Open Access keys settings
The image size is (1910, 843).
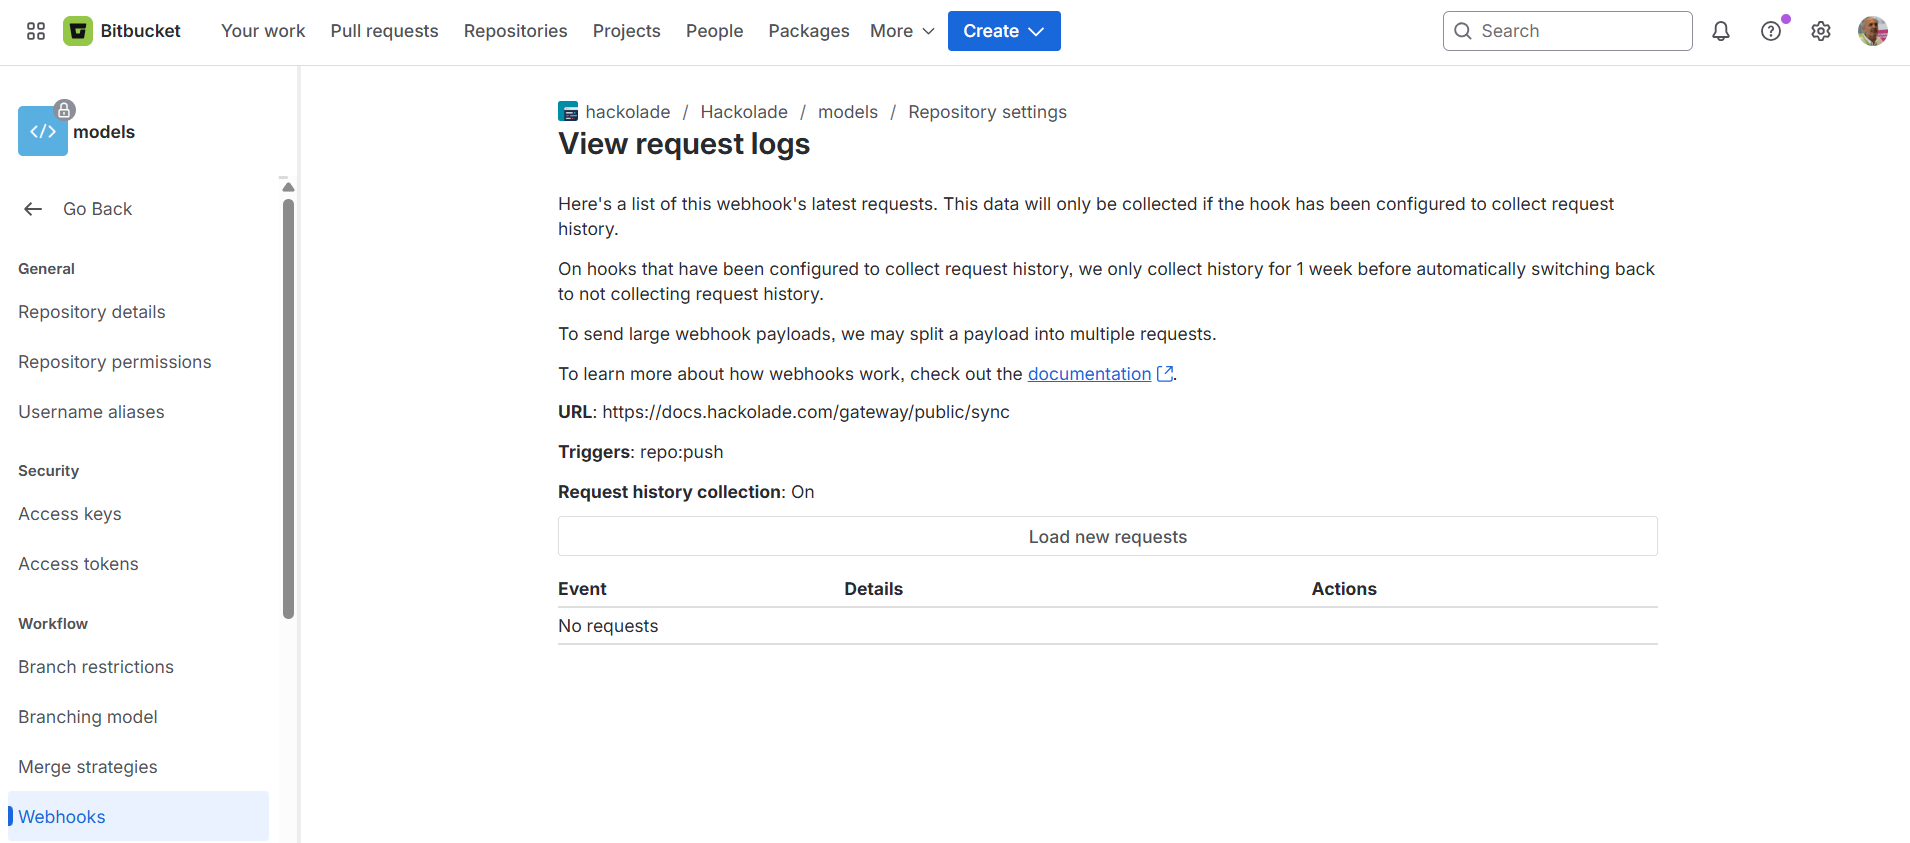70,514
